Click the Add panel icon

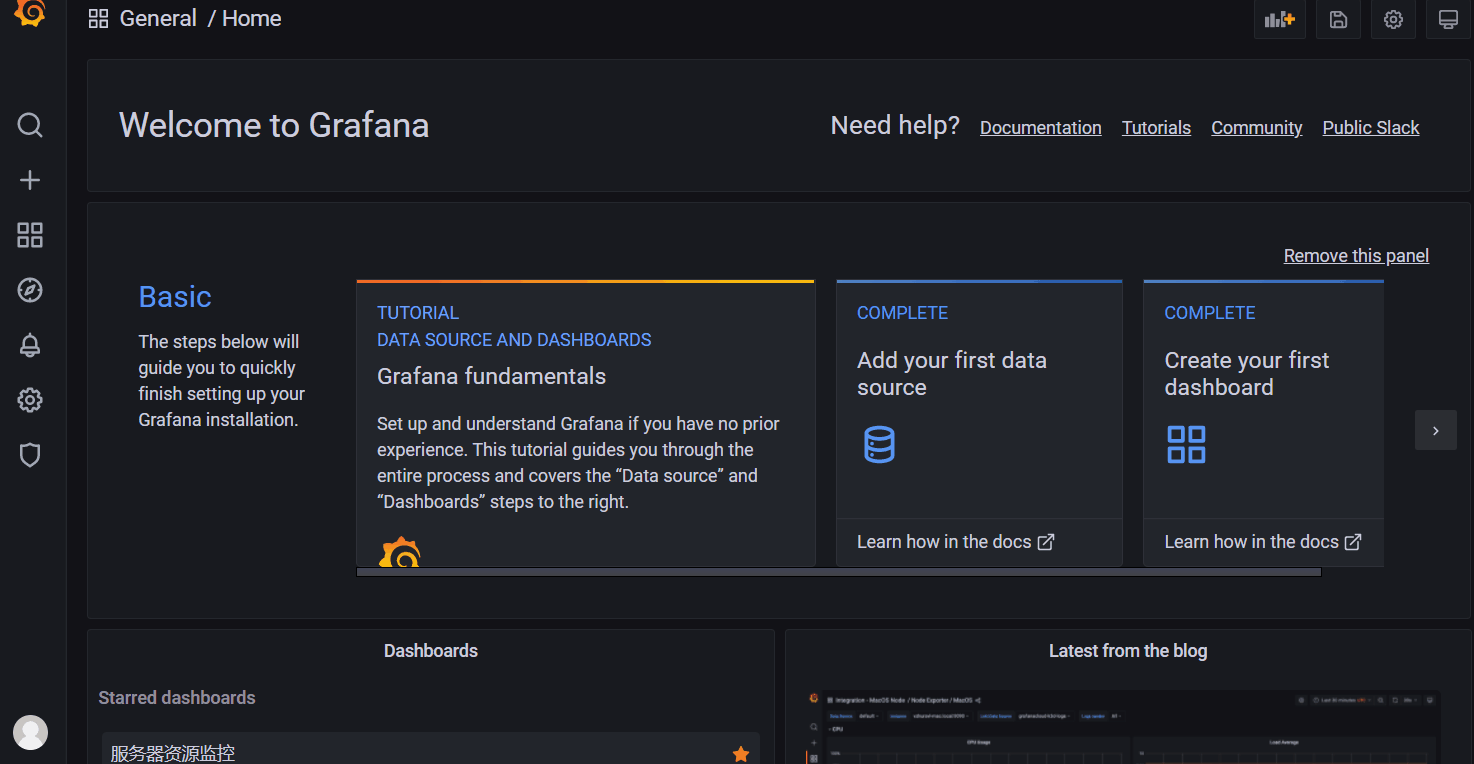1279,19
